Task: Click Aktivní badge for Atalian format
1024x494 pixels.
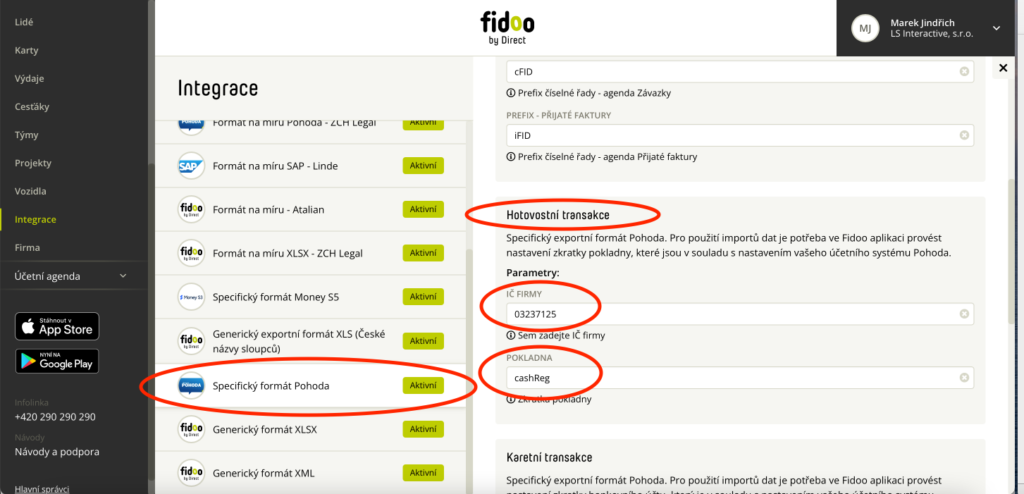Action: coord(423,210)
